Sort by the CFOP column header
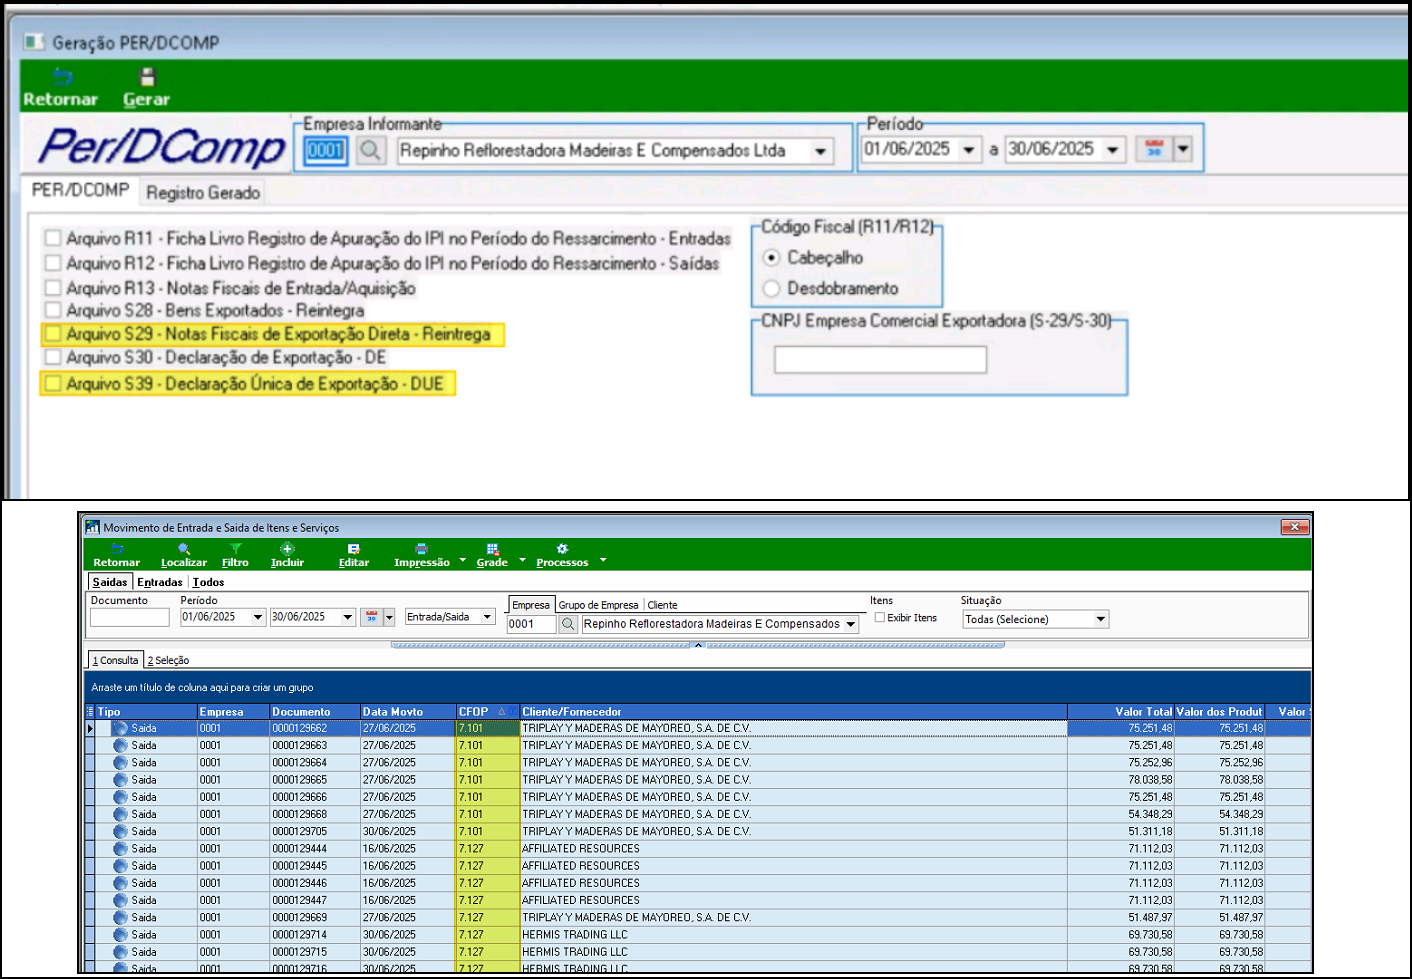Viewport: 1412px width, 979px height. [487, 712]
